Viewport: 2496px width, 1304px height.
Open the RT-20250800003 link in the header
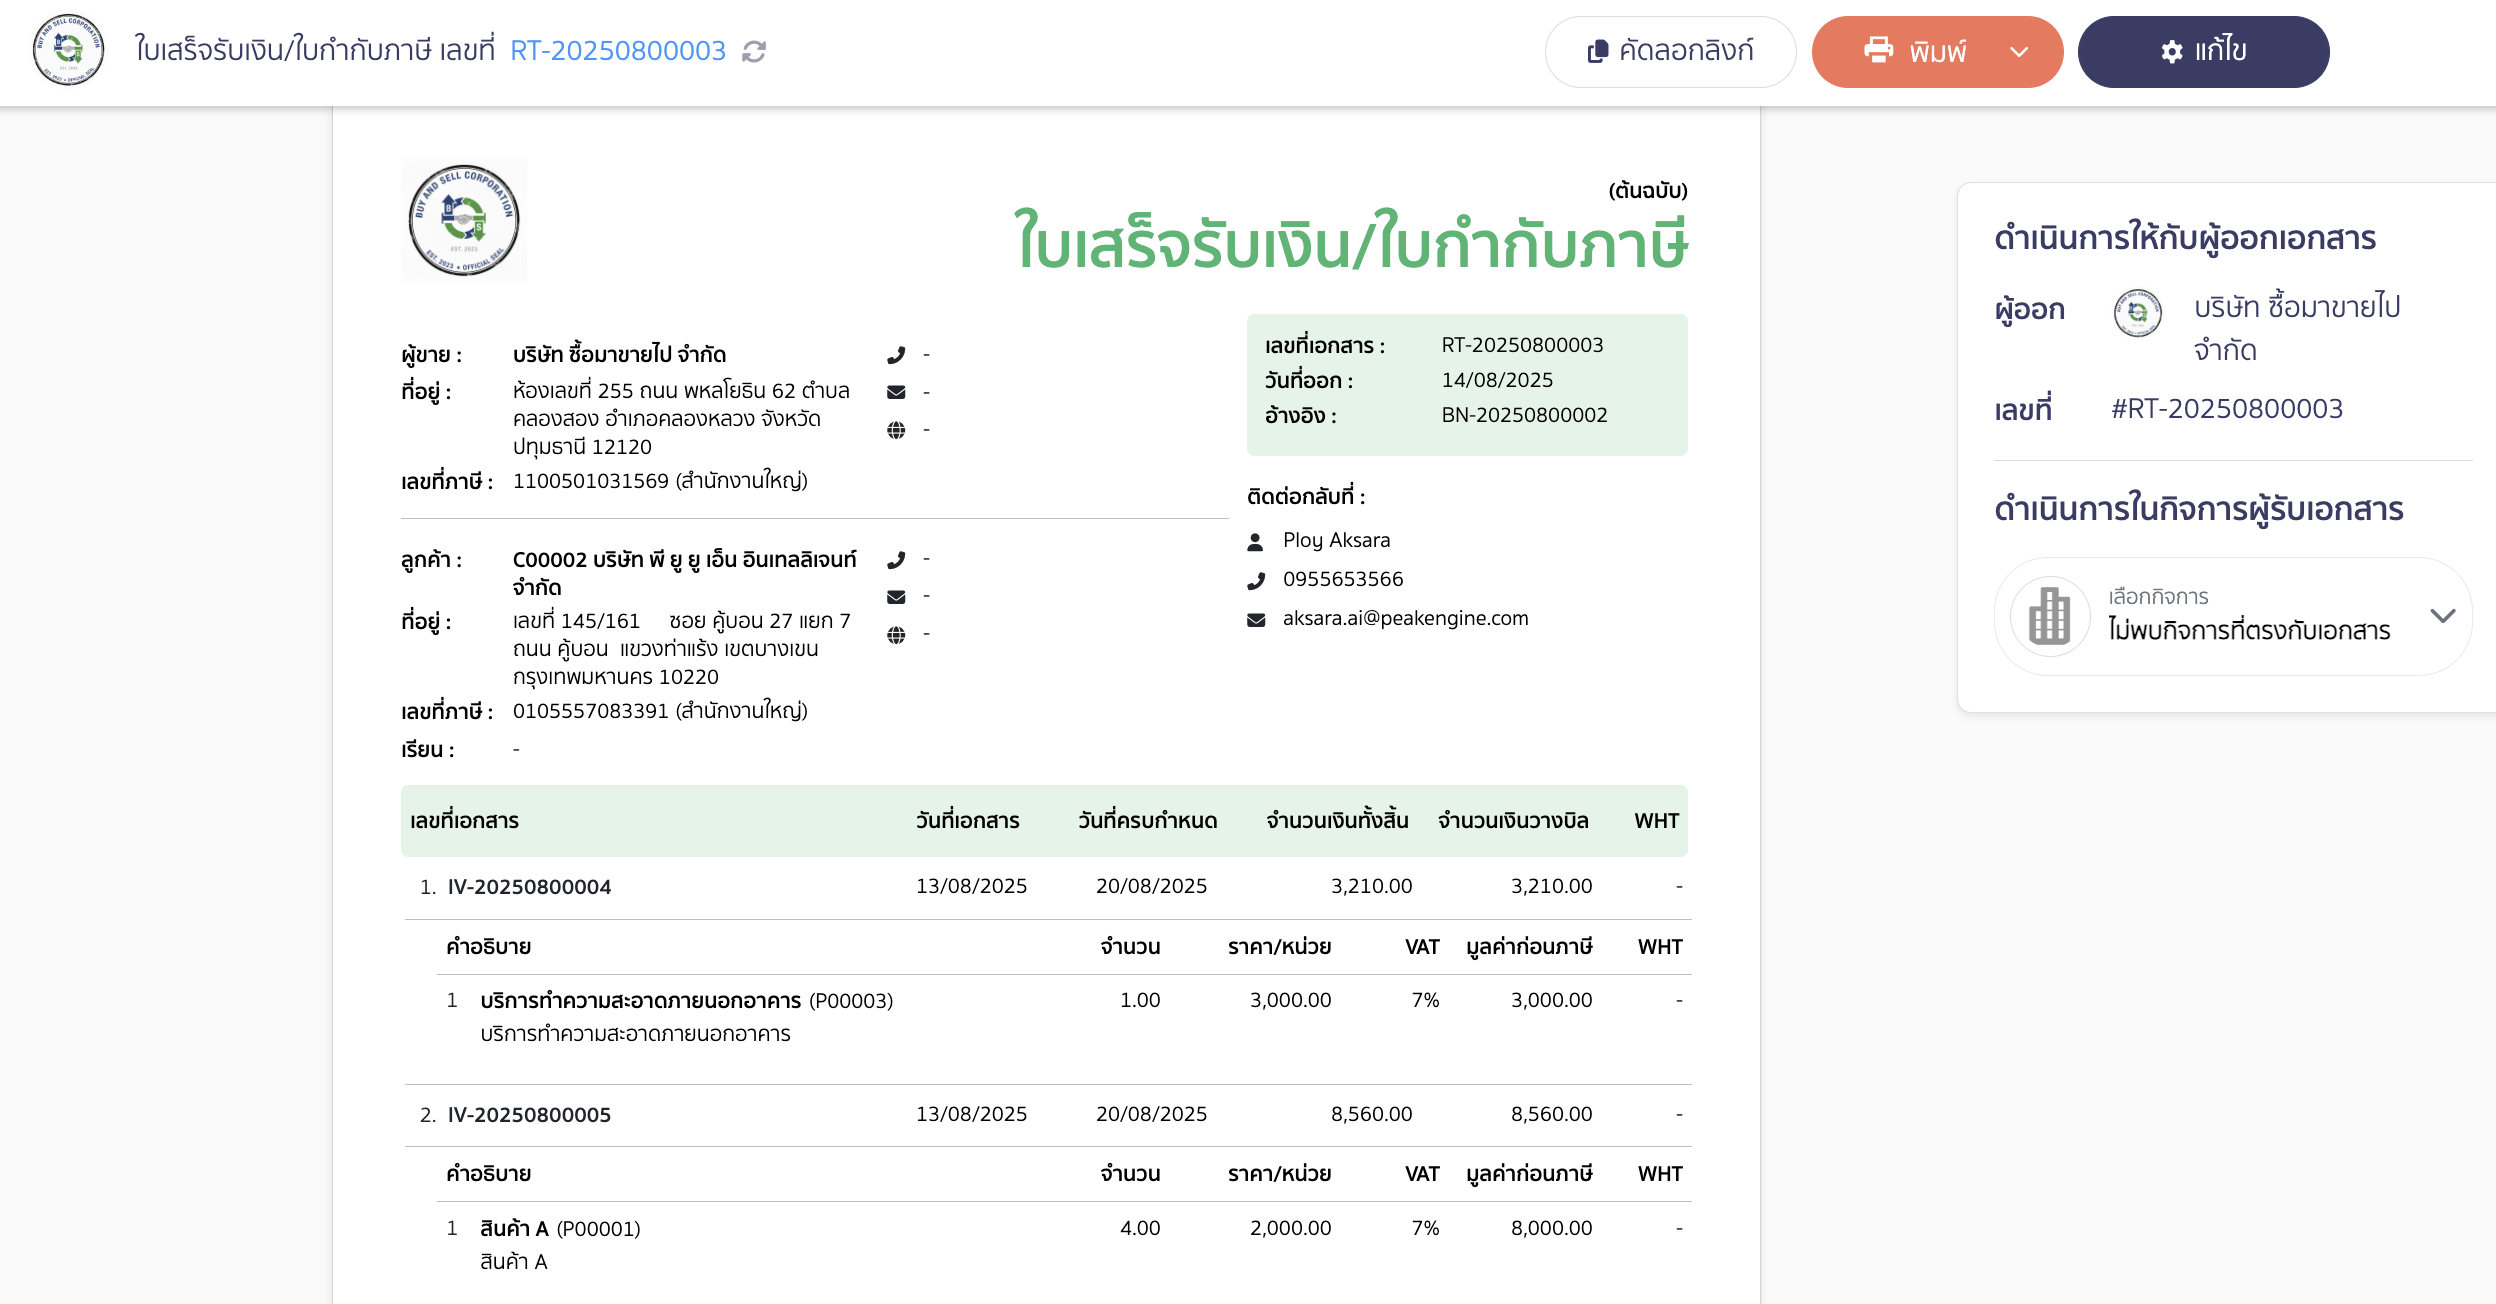617,51
